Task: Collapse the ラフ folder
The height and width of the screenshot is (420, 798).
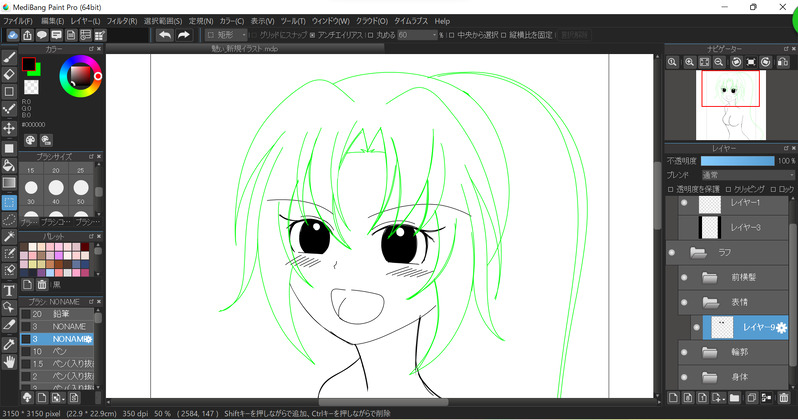Action: (x=698, y=253)
